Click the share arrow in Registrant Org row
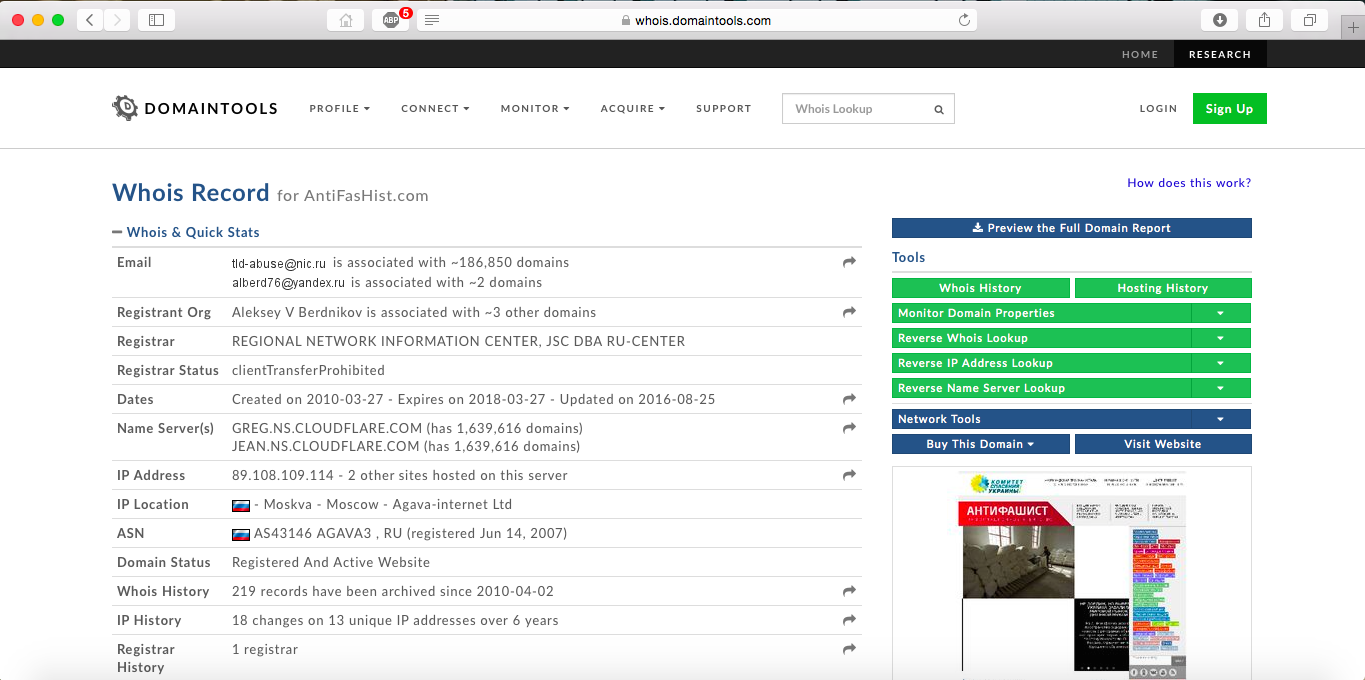 pos(849,312)
